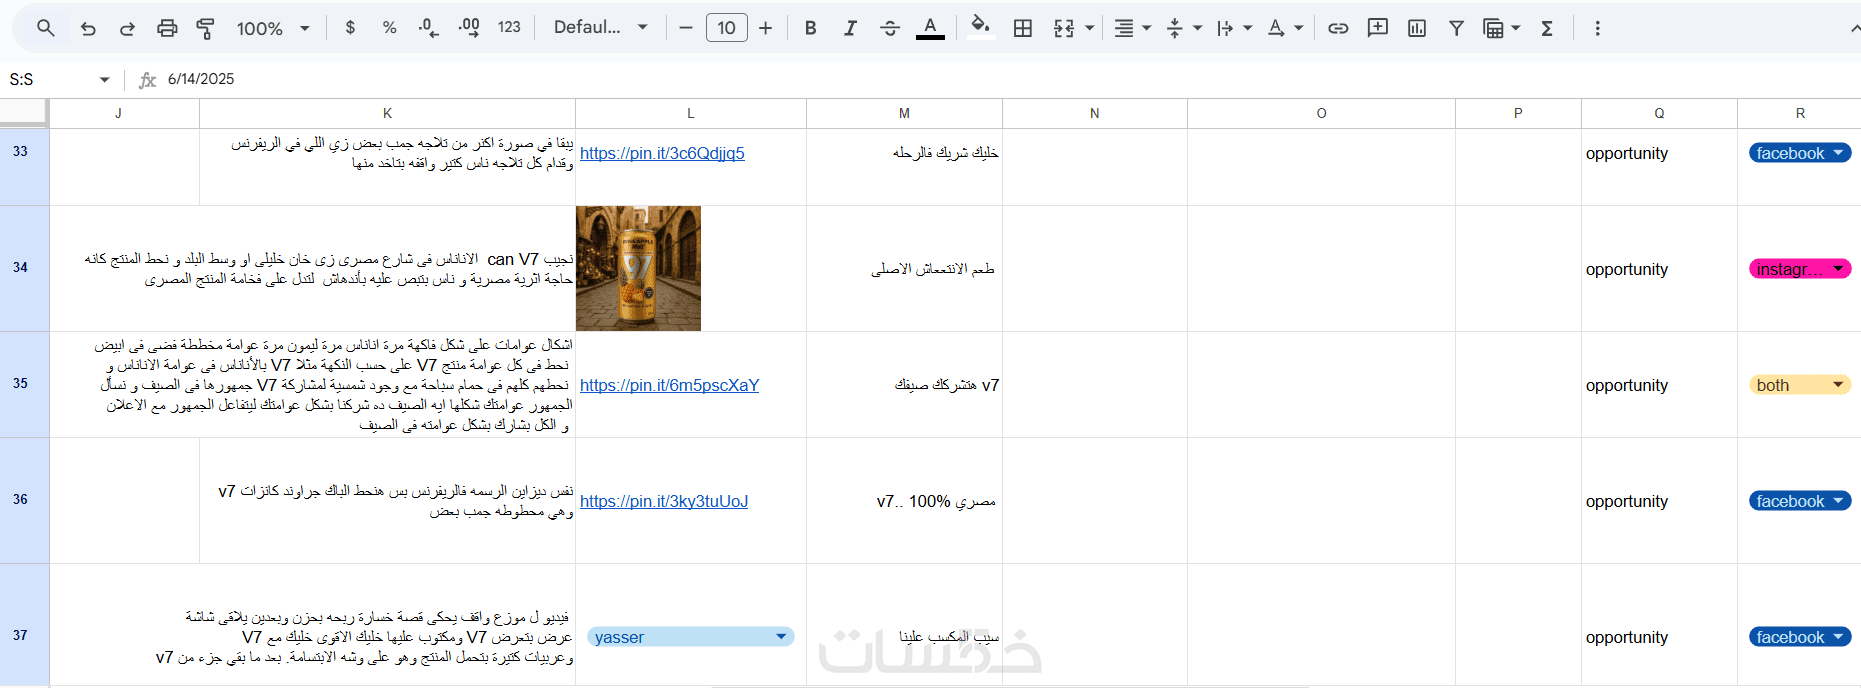The image size is (1861, 688).
Task: Select column R header
Action: pyautogui.click(x=1799, y=113)
